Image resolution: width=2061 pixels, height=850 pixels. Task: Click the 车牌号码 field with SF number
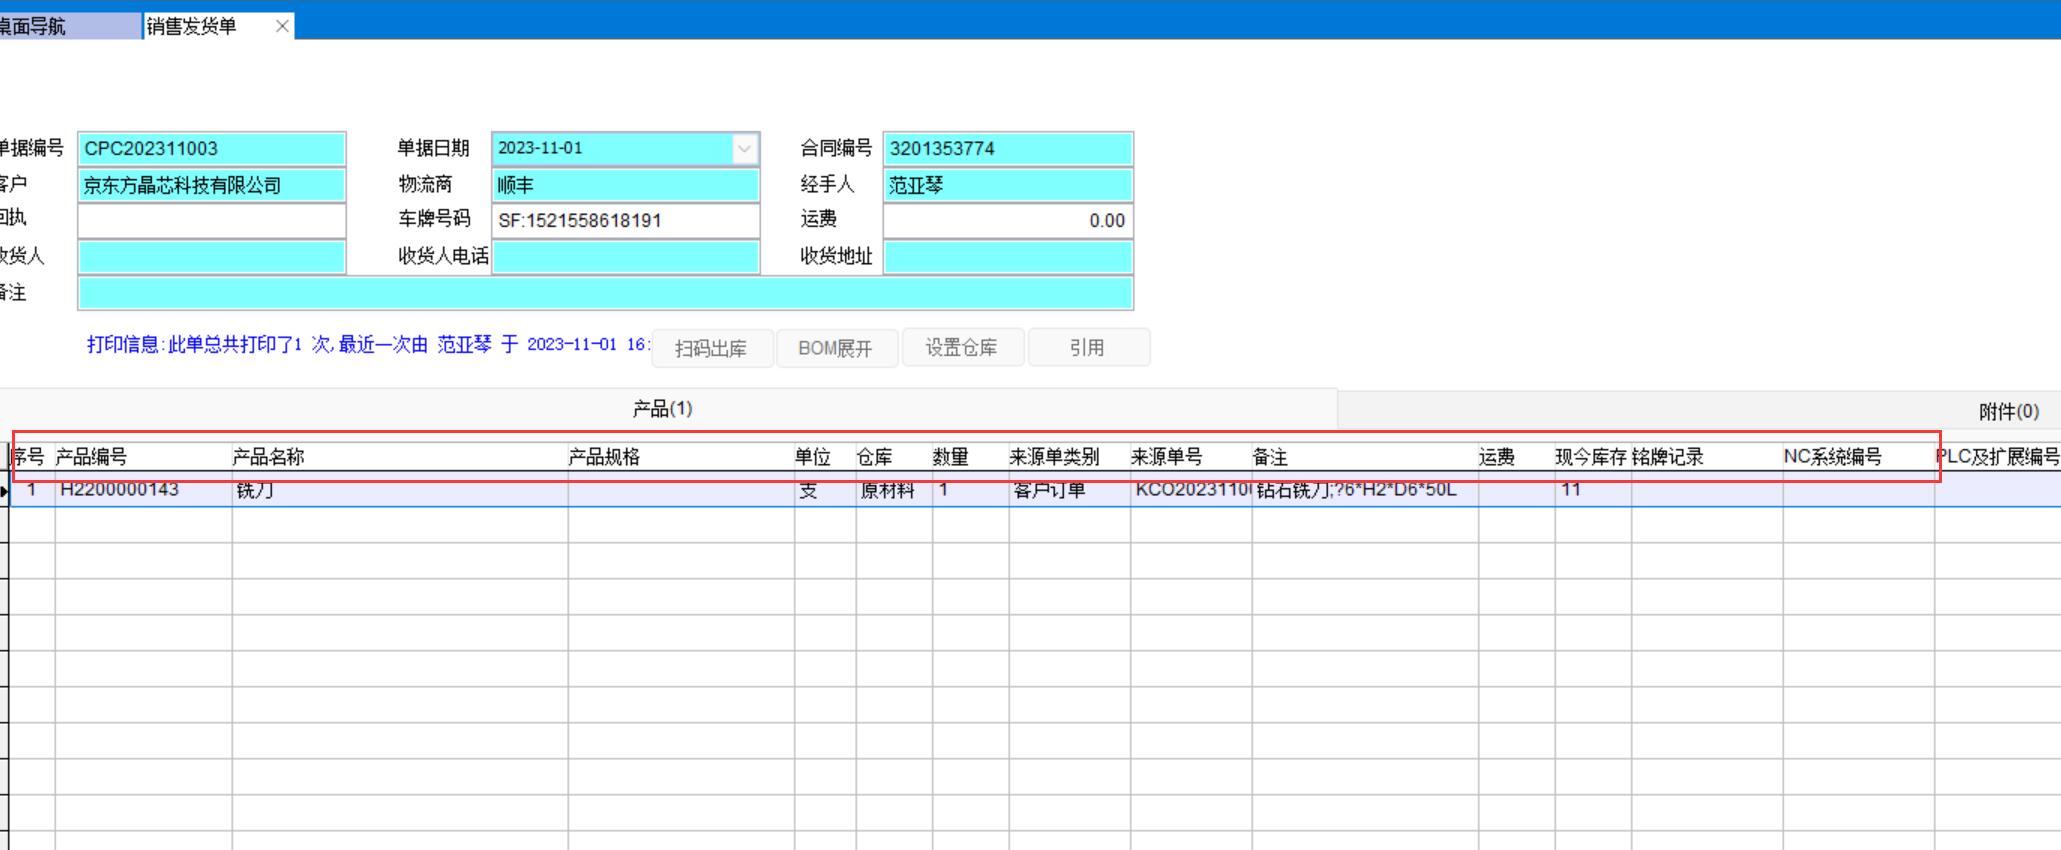(625, 221)
